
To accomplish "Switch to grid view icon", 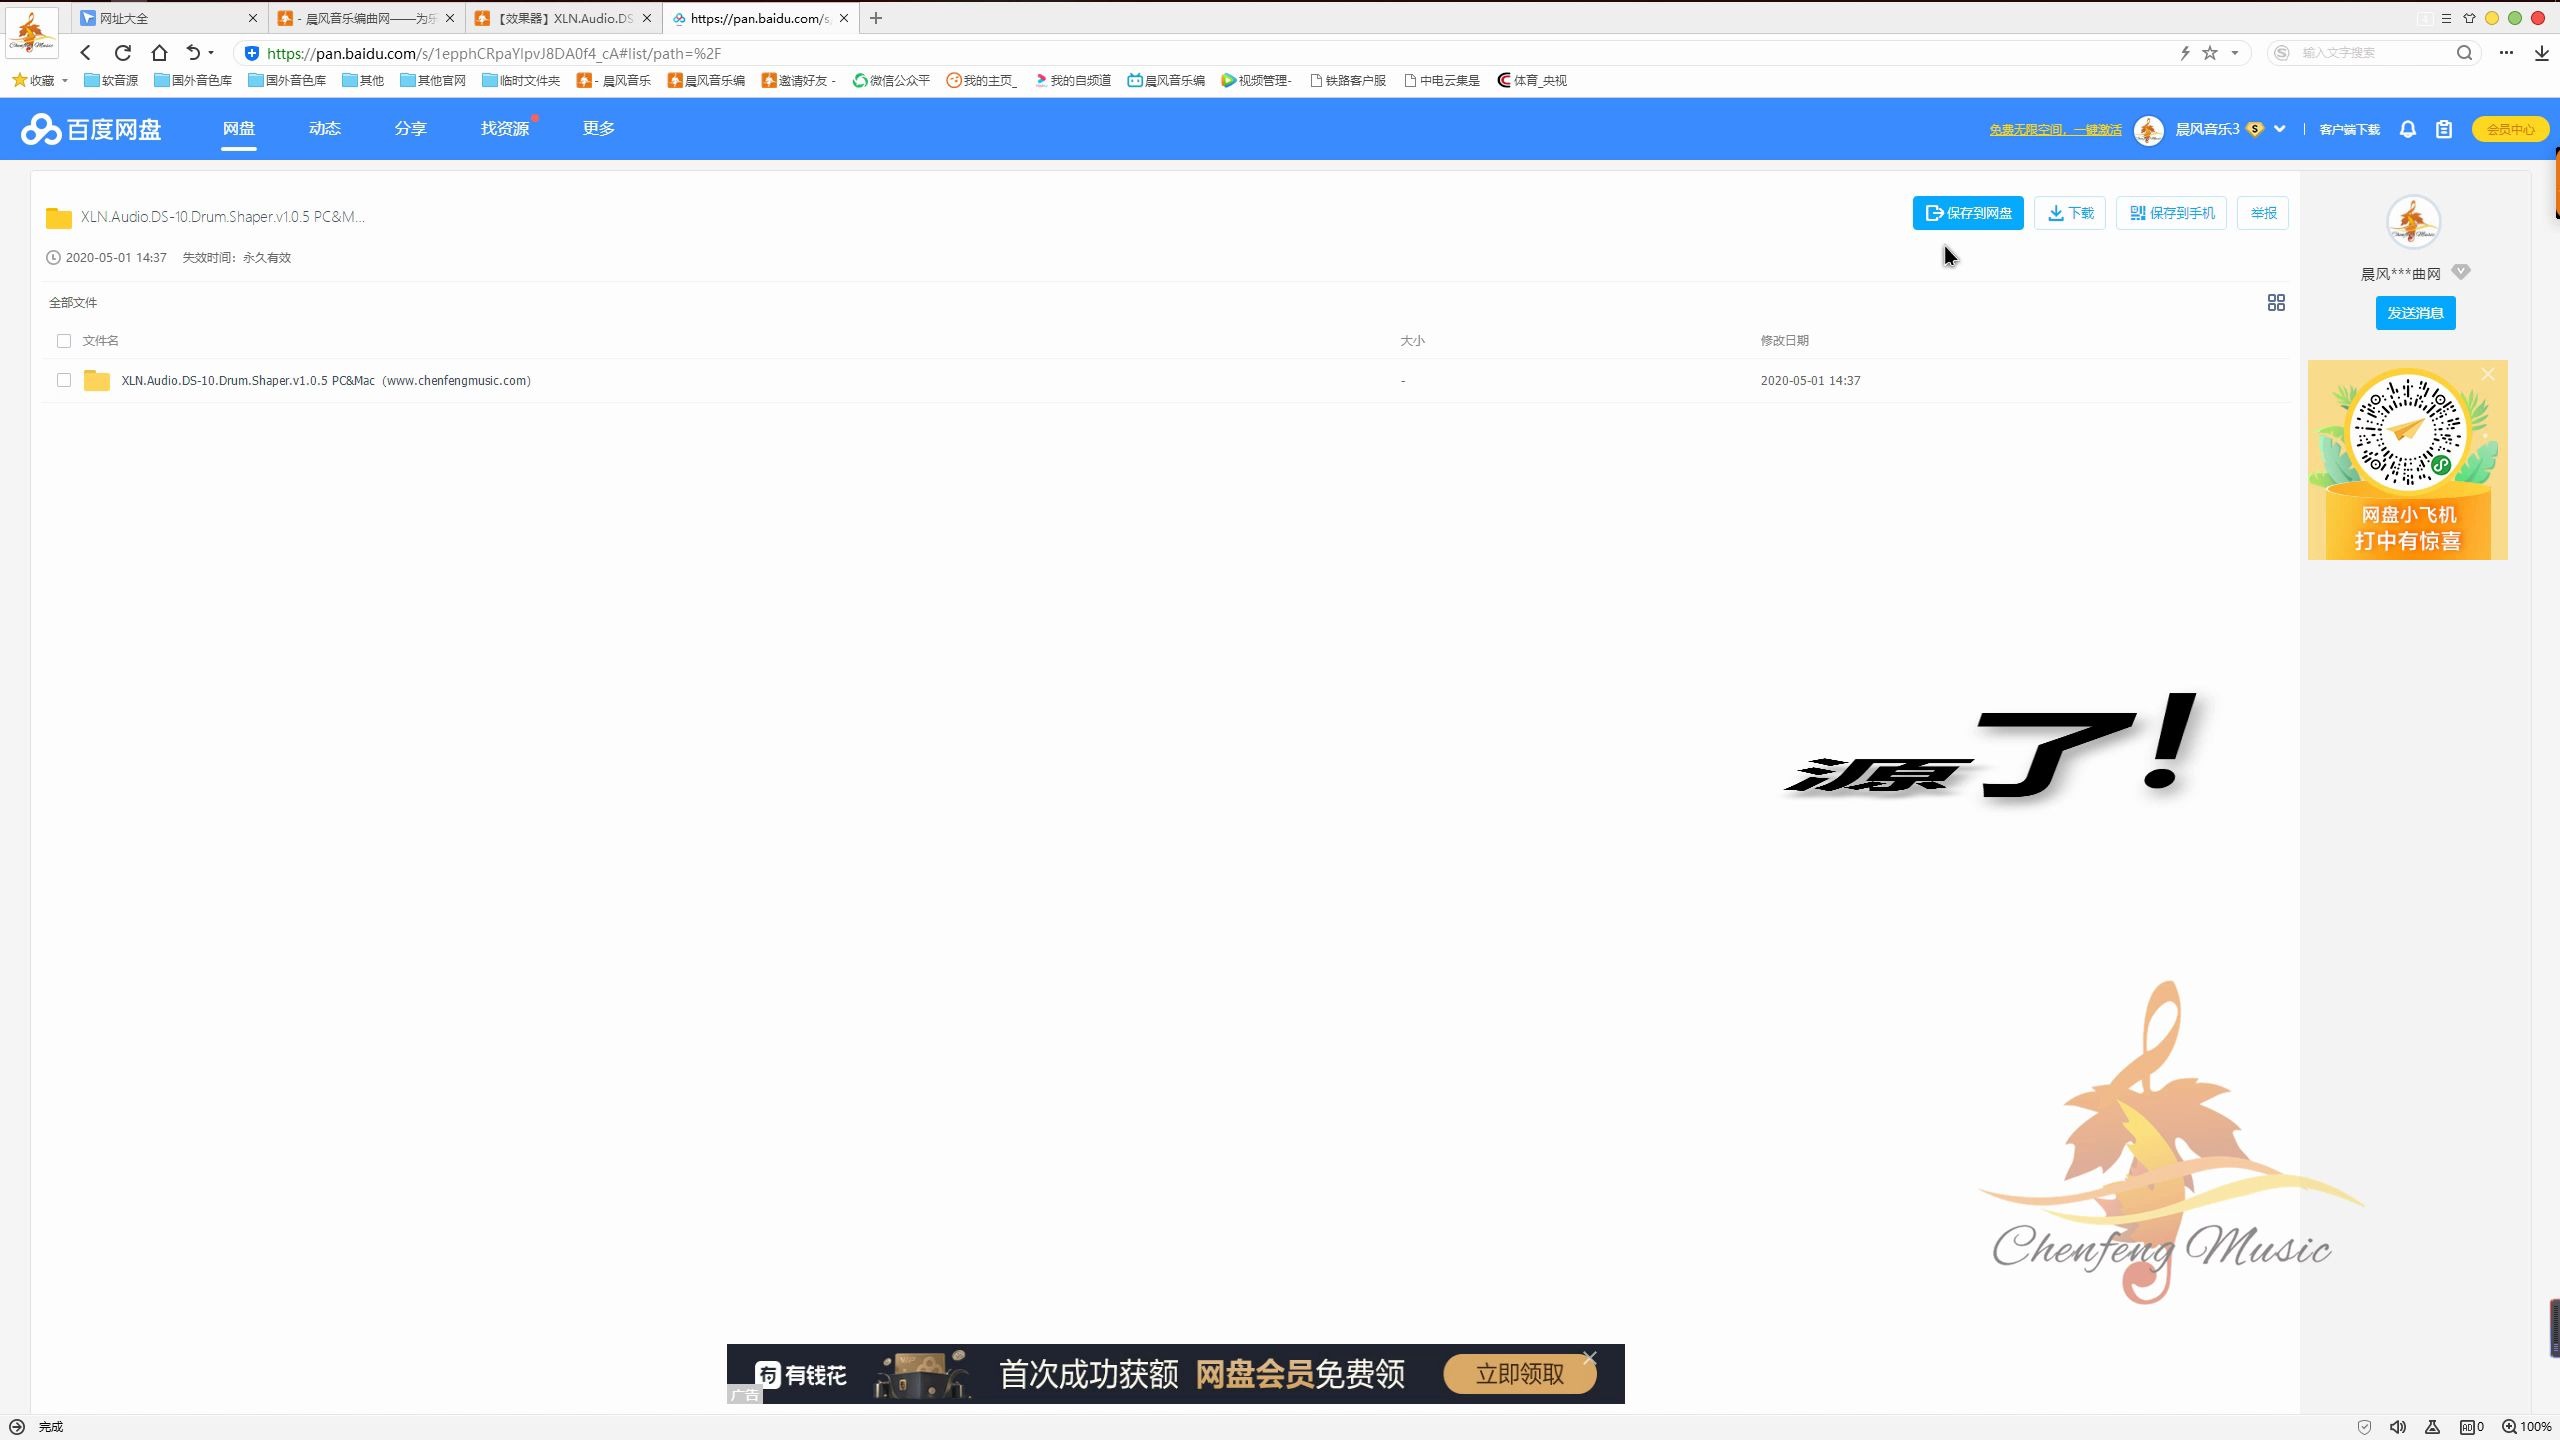I will [2276, 303].
